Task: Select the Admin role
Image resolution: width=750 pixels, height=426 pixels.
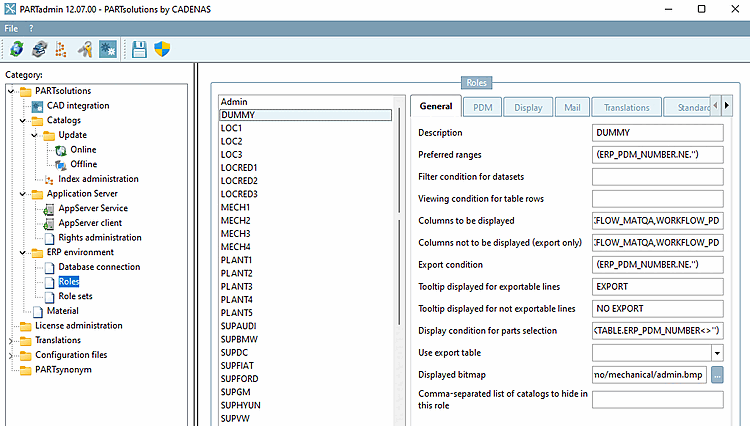Action: click(x=306, y=102)
